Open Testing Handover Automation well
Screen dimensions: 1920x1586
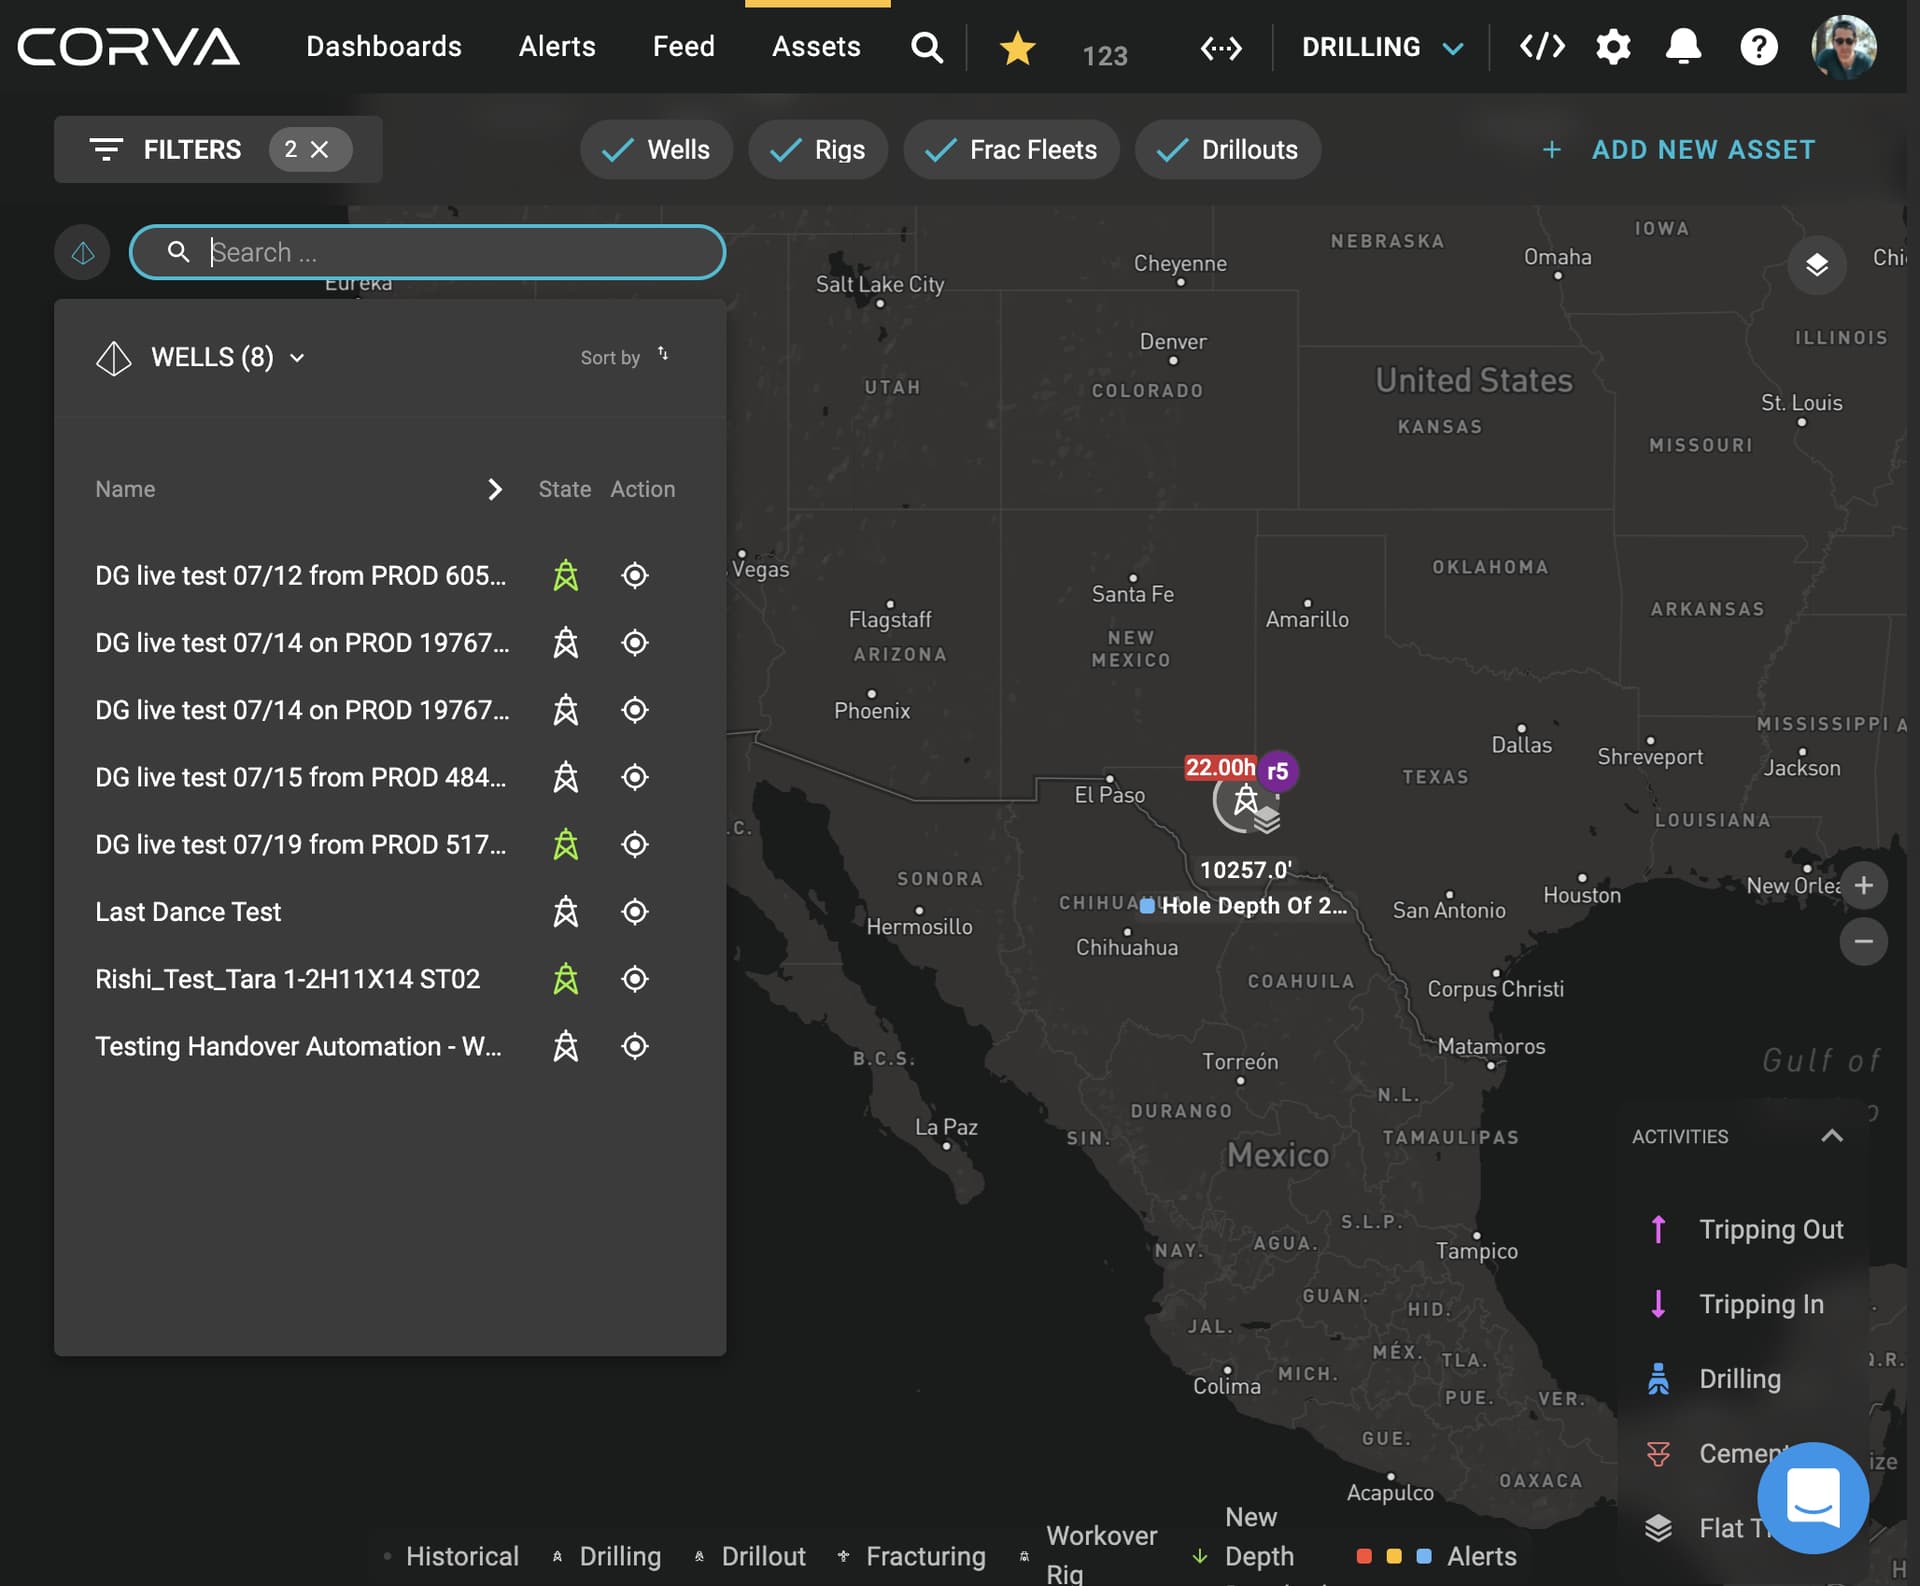click(x=299, y=1046)
